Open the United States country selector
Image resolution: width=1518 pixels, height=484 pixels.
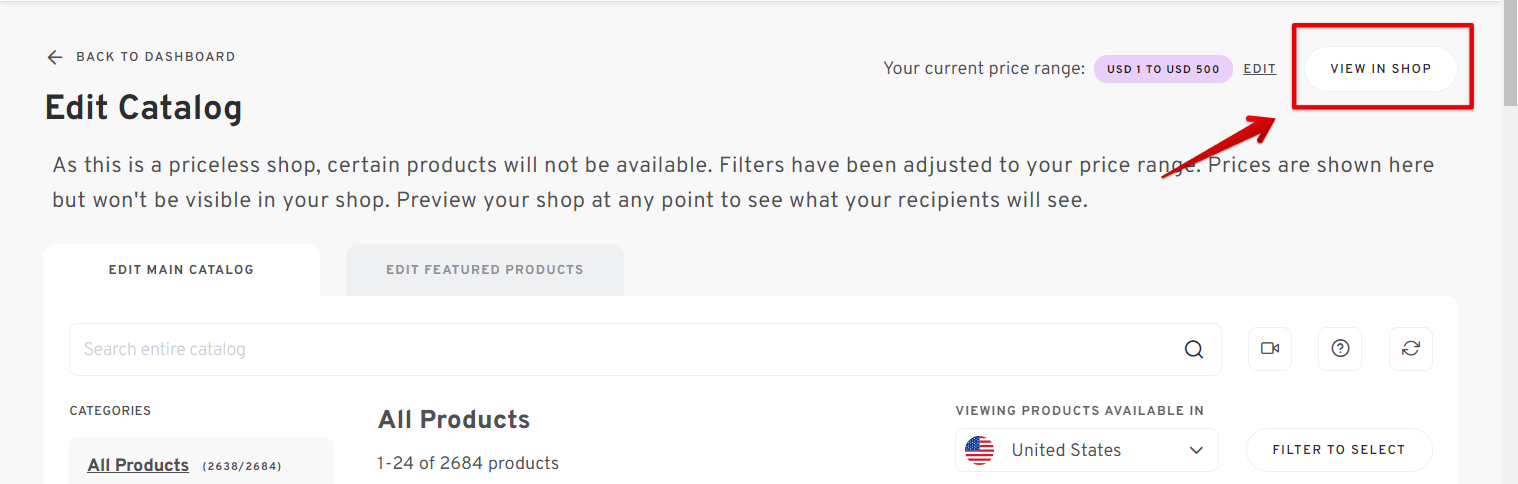(1087, 450)
